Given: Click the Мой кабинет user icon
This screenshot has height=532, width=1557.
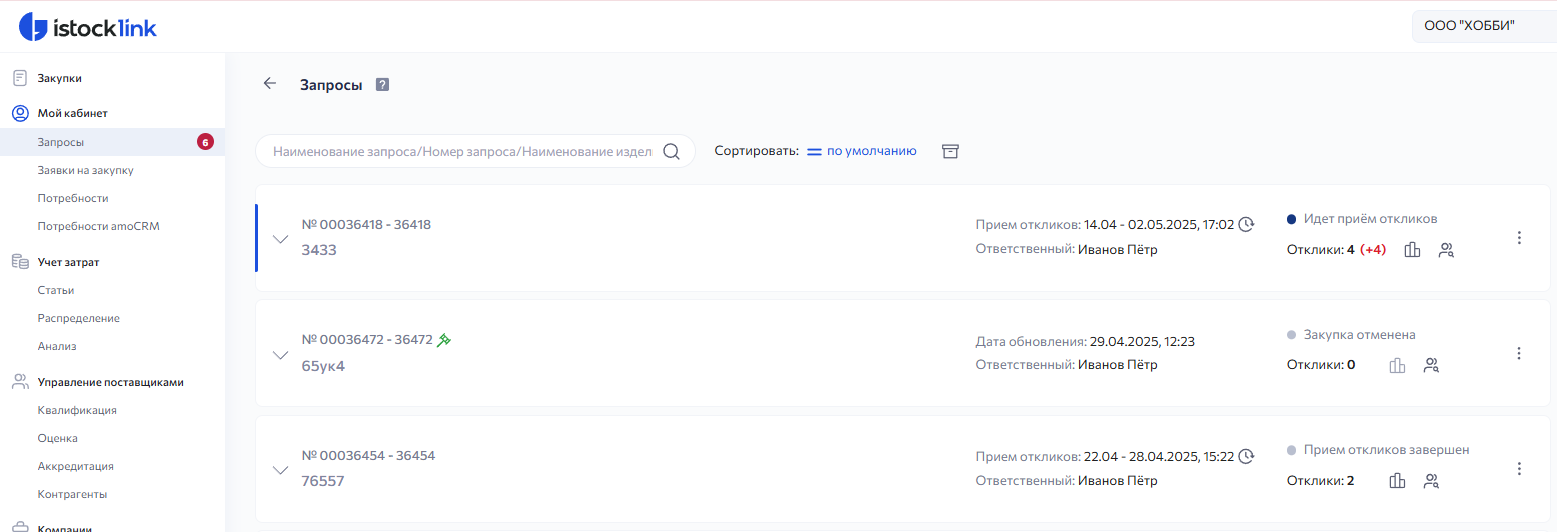Looking at the screenshot, I should (x=20, y=114).
